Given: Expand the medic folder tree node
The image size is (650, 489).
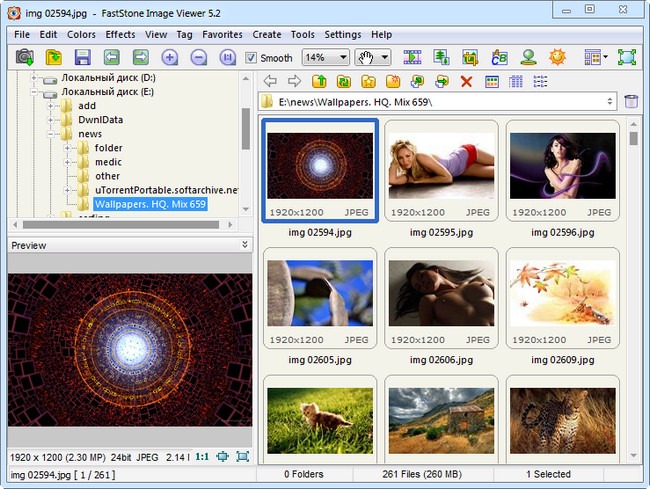Looking at the screenshot, I should point(68,163).
